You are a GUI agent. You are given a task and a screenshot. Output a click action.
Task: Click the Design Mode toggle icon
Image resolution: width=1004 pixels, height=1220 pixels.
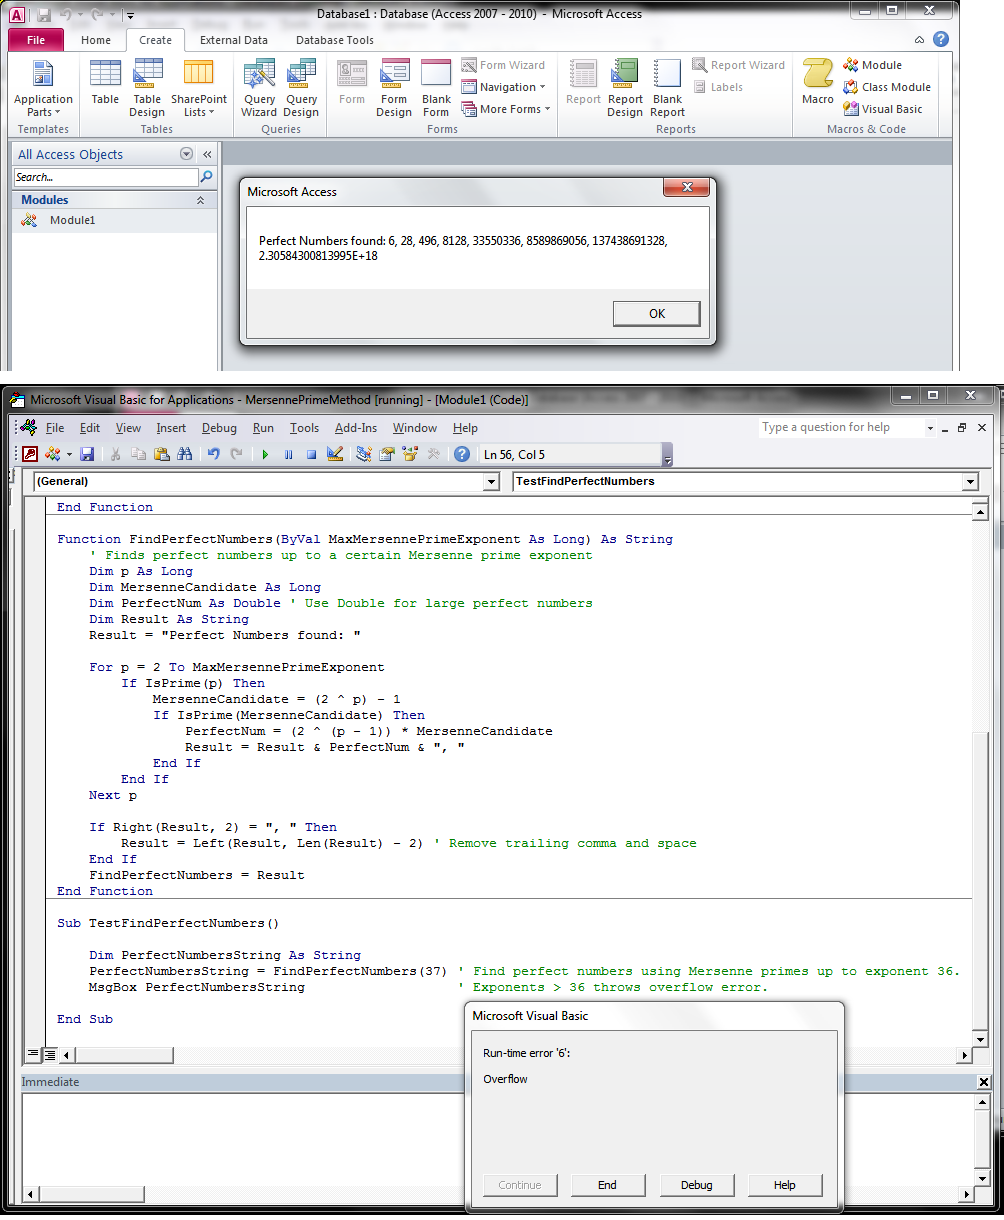pyautogui.click(x=335, y=455)
